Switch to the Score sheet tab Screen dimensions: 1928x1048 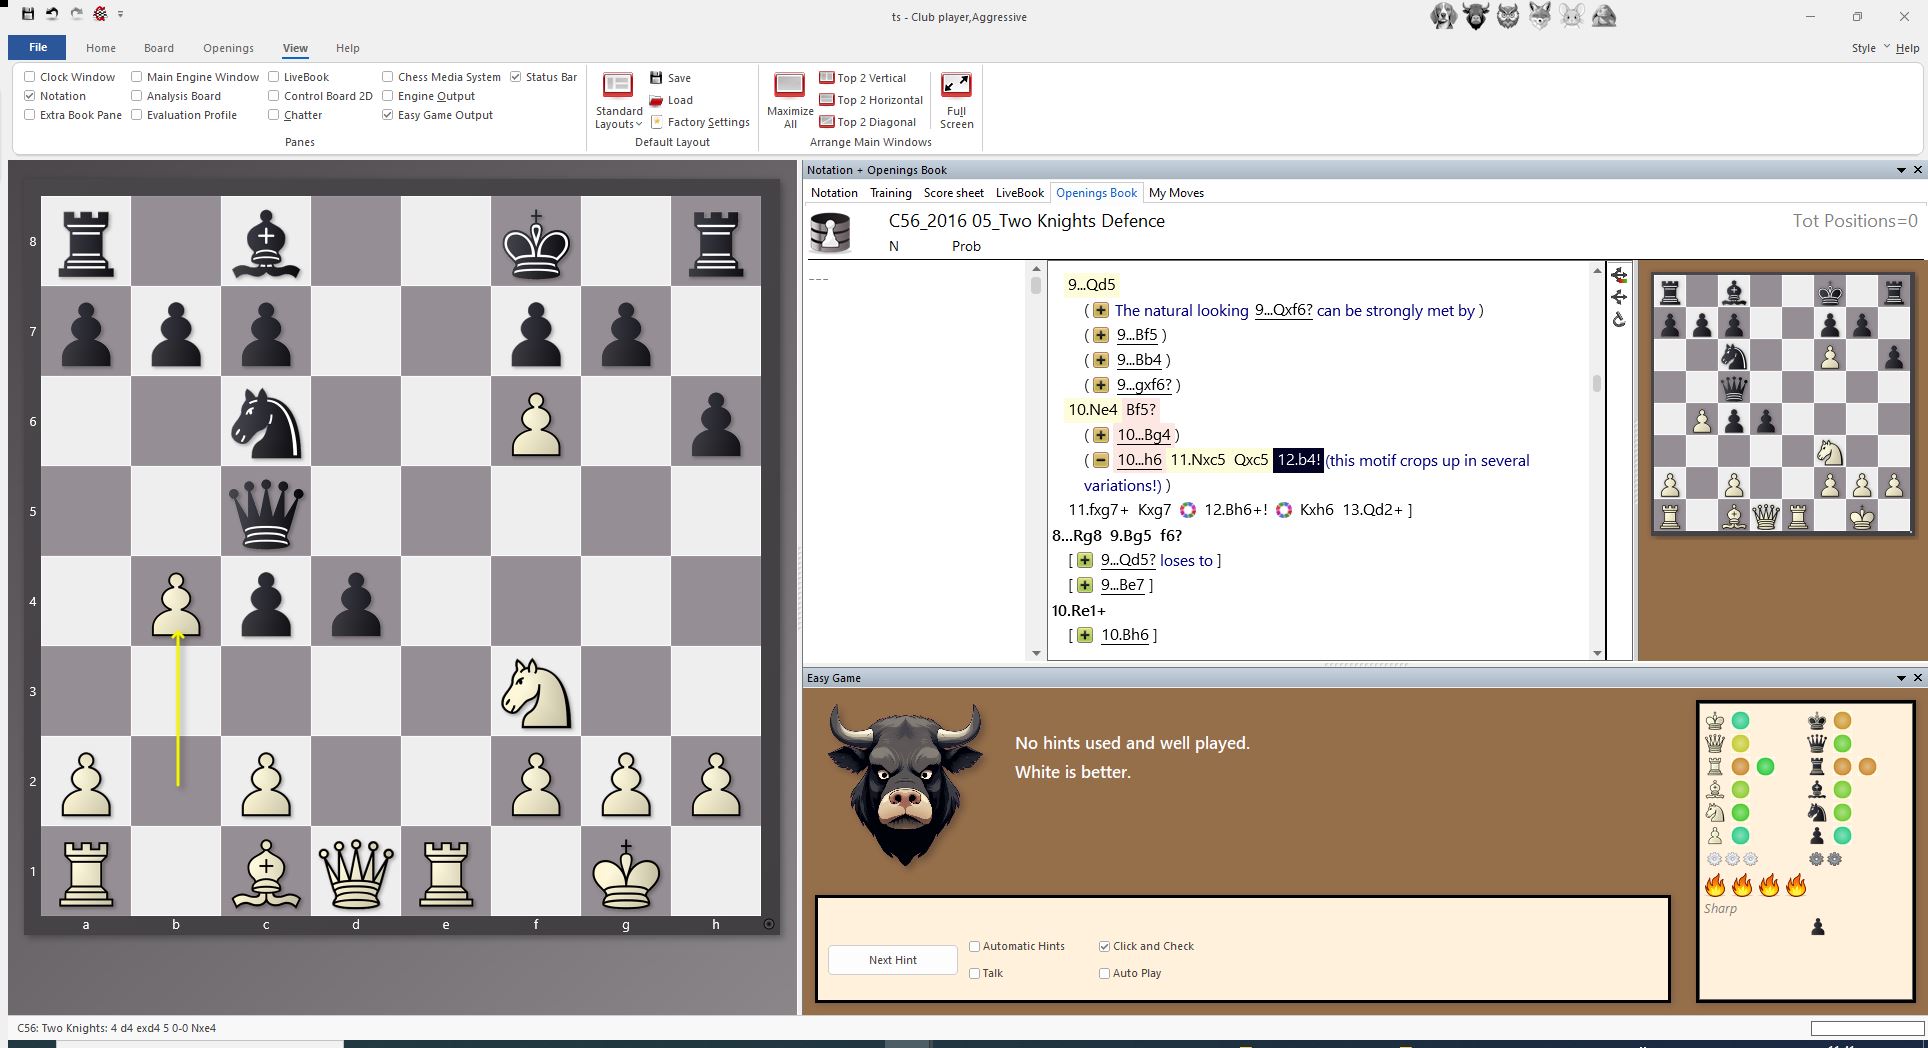[x=953, y=193]
